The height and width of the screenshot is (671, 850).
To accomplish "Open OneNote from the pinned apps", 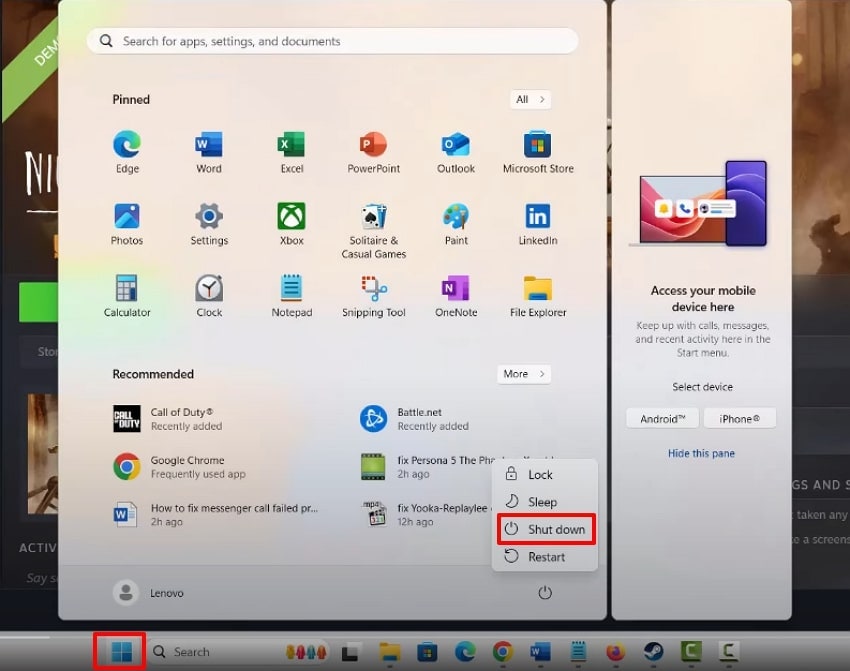I will click(x=455, y=294).
